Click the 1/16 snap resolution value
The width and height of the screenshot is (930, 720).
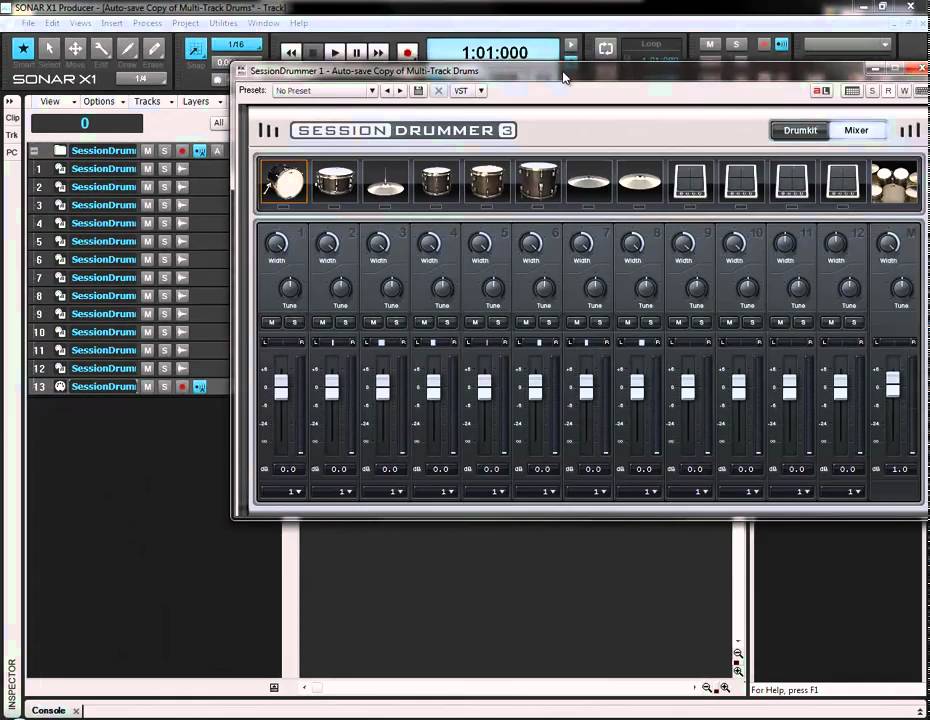pos(237,44)
